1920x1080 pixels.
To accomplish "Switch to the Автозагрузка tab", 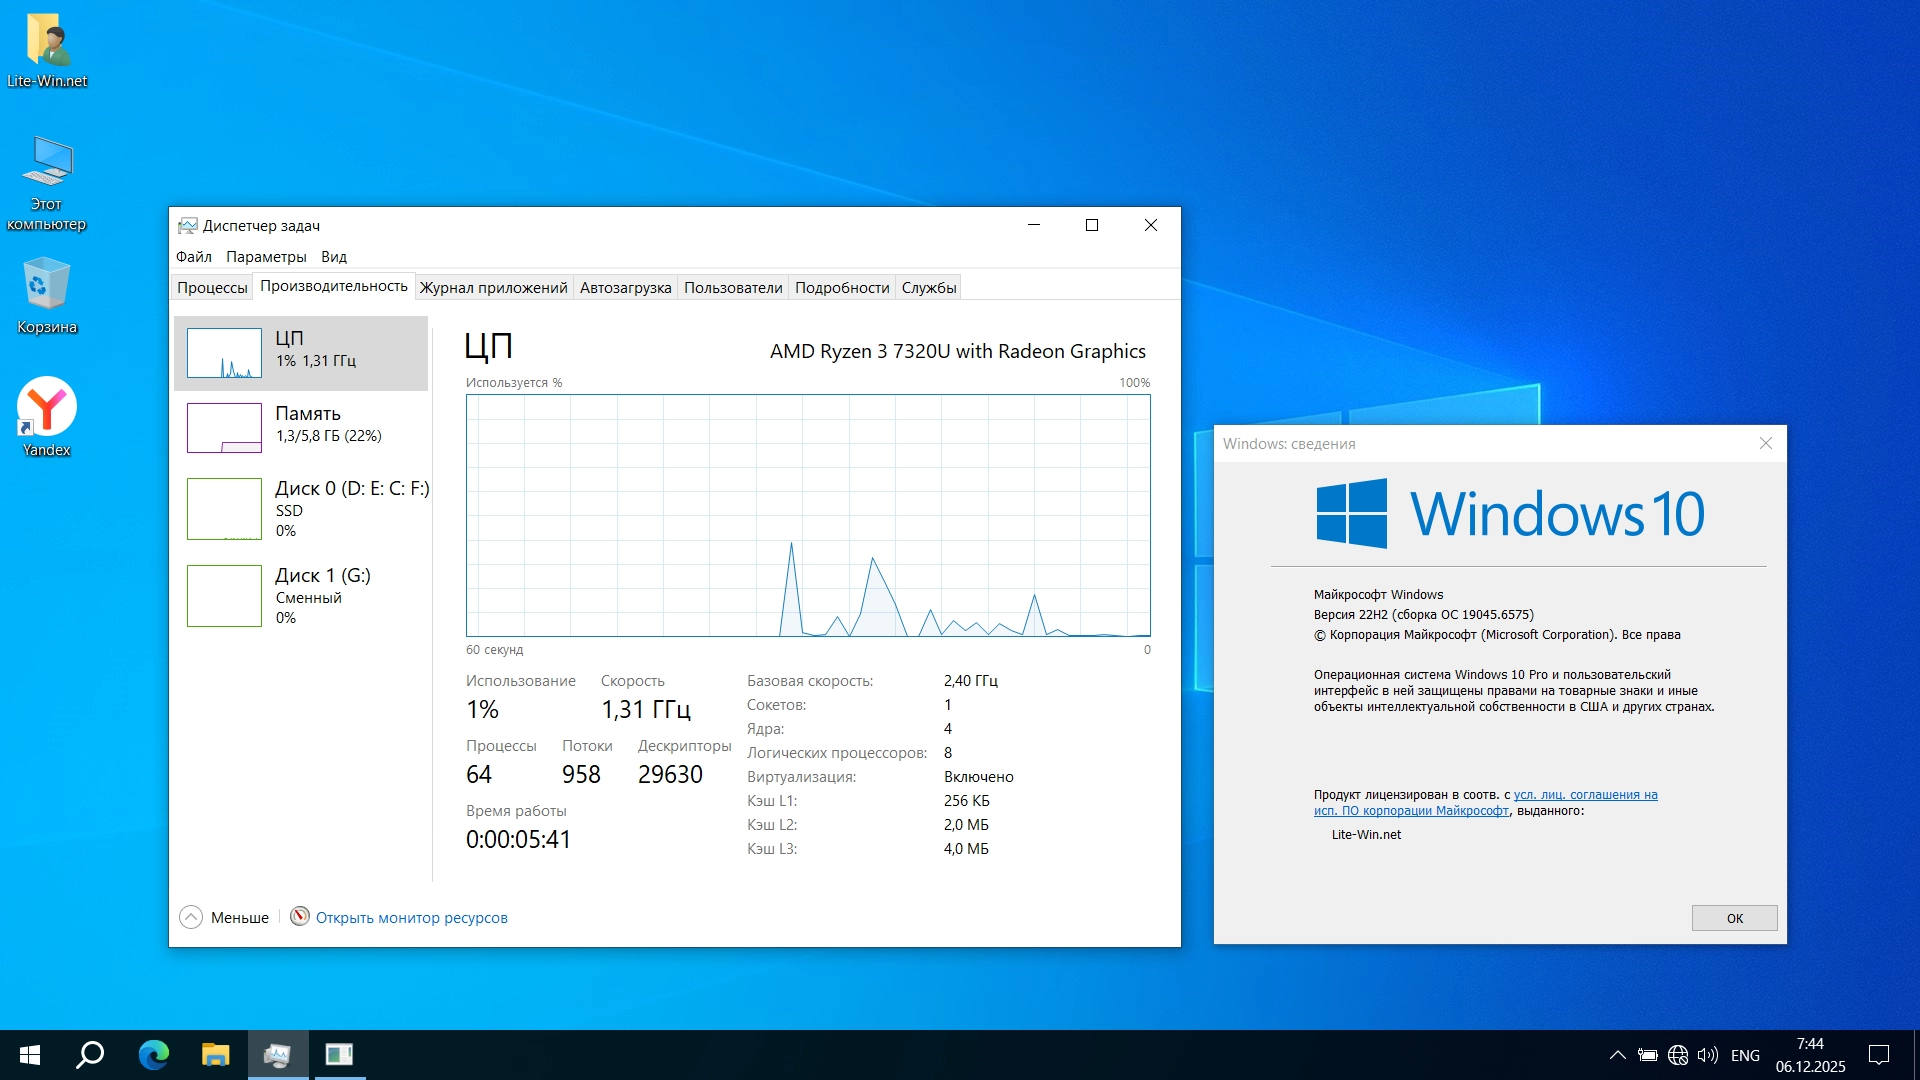I will pos(625,288).
